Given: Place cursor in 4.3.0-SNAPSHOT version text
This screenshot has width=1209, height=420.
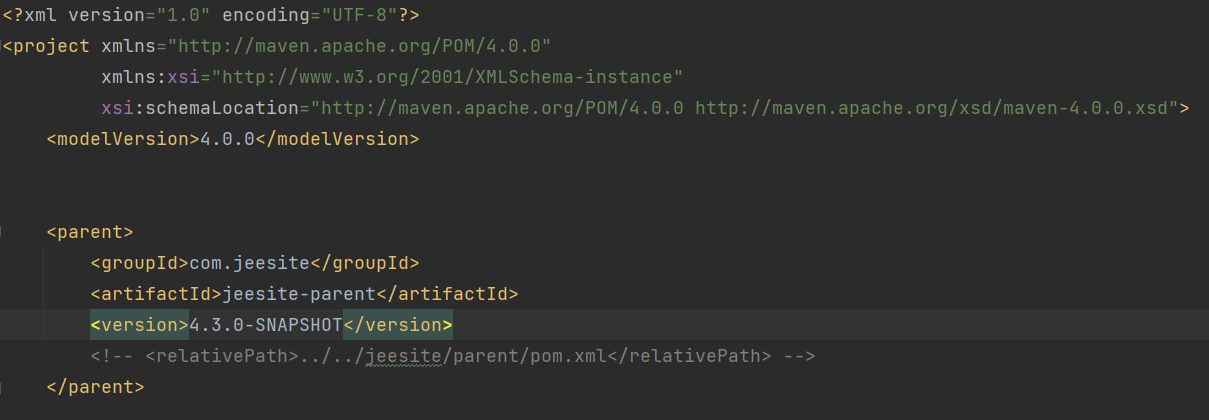Looking at the screenshot, I should [x=266, y=325].
